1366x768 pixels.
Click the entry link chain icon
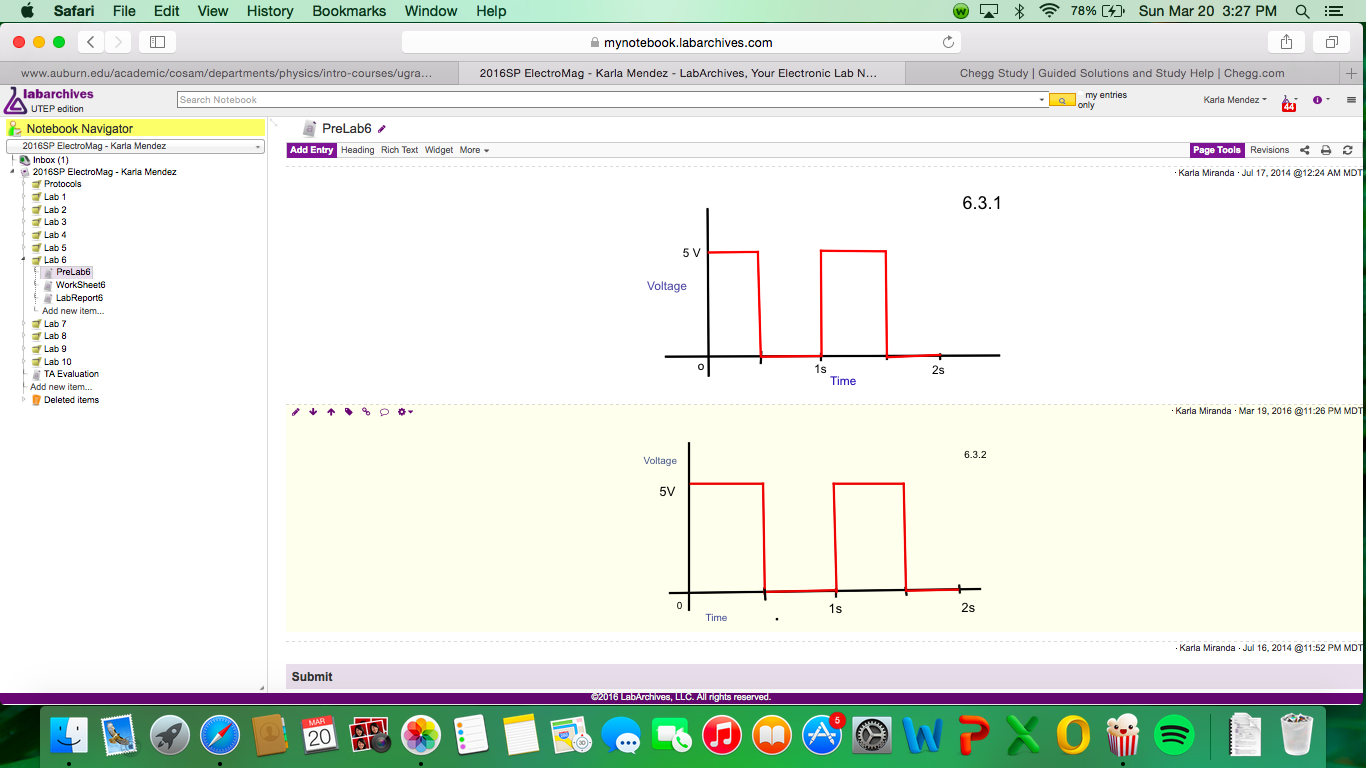click(366, 412)
